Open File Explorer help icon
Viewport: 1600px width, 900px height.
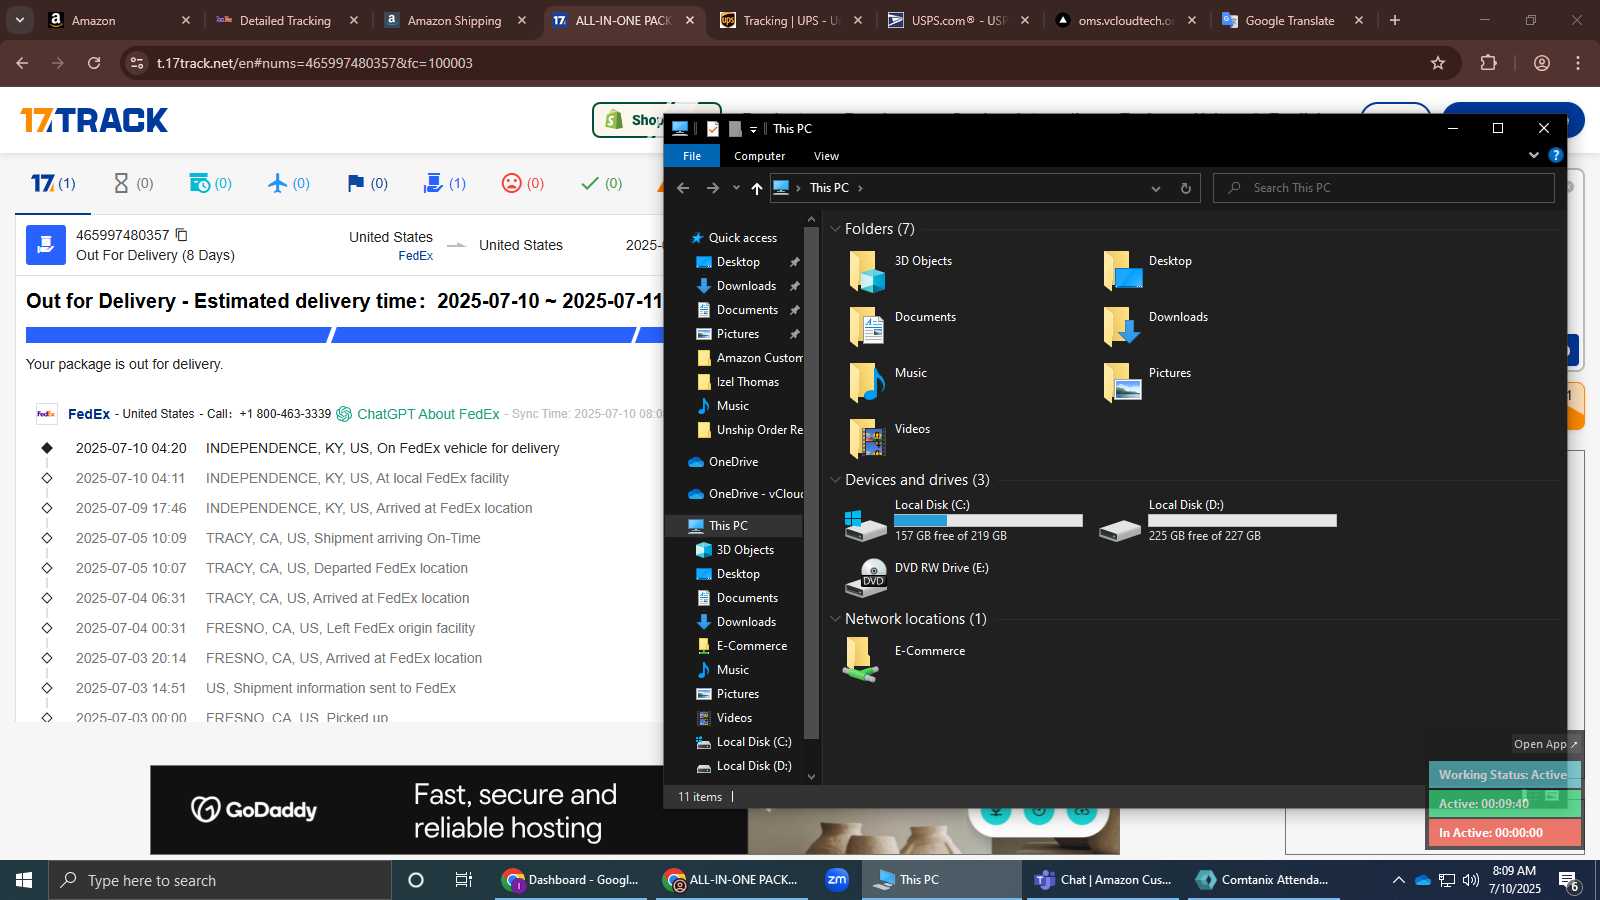[1555, 155]
